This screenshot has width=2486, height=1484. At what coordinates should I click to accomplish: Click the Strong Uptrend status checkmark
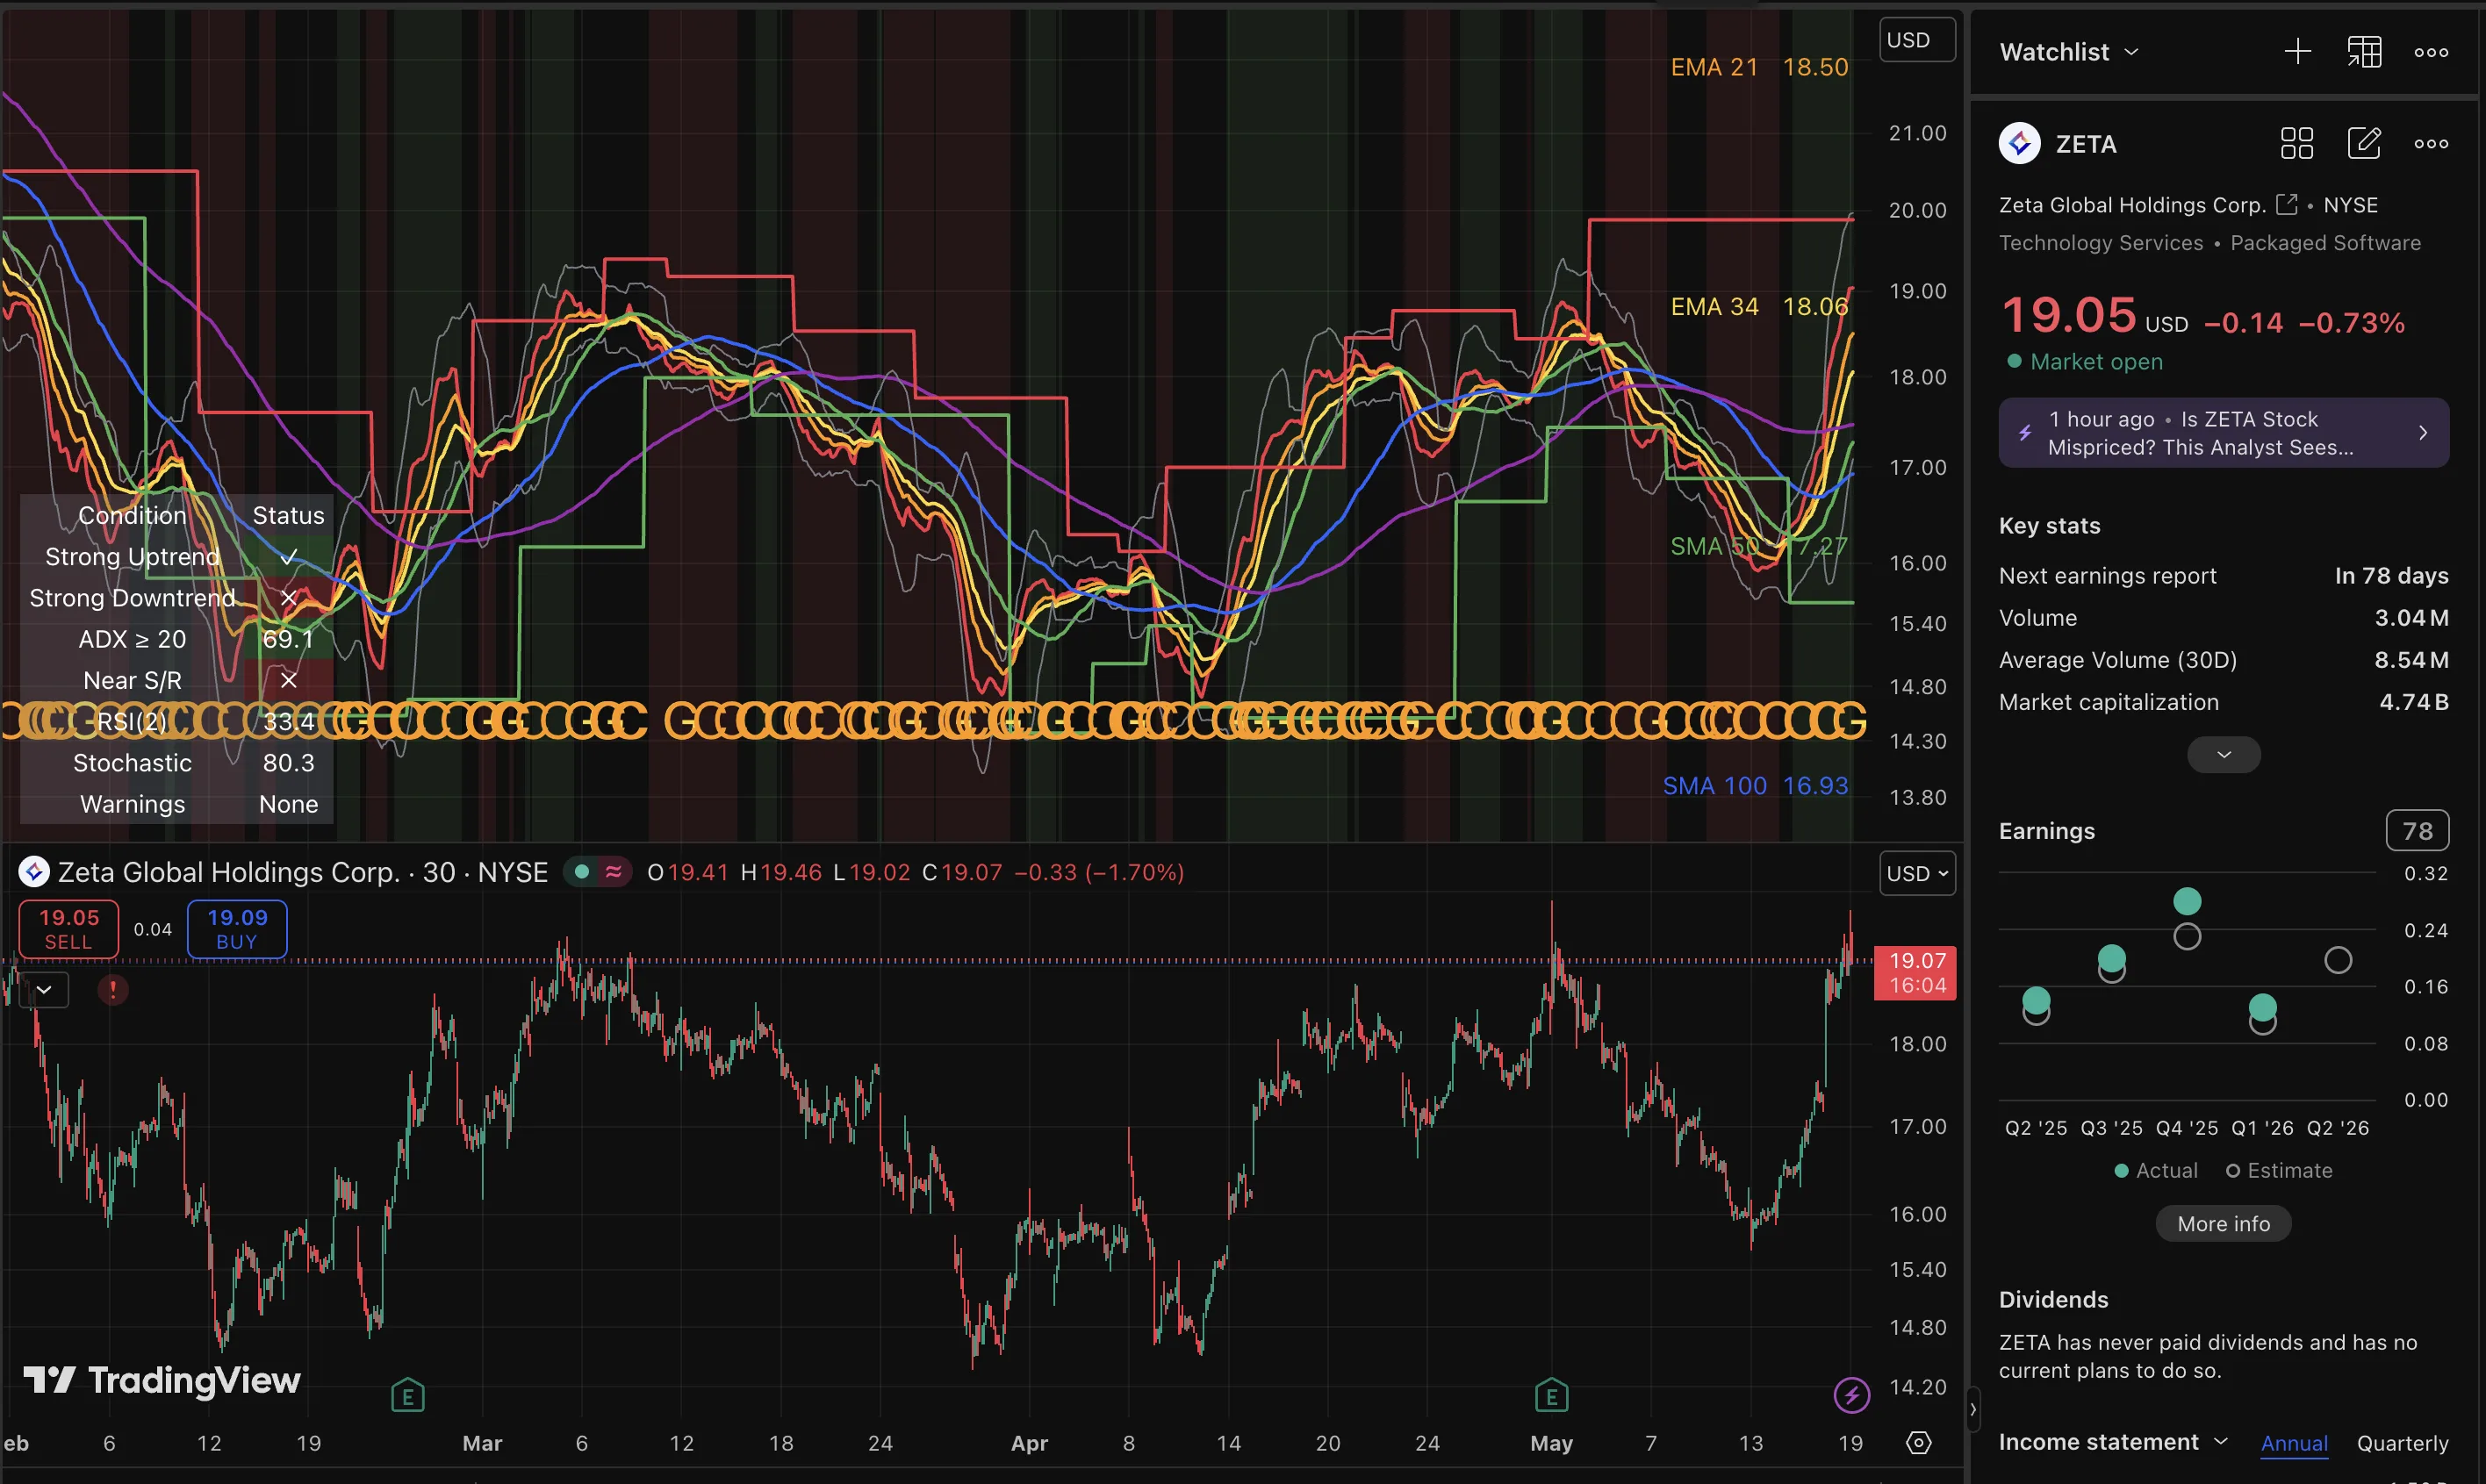pos(288,557)
